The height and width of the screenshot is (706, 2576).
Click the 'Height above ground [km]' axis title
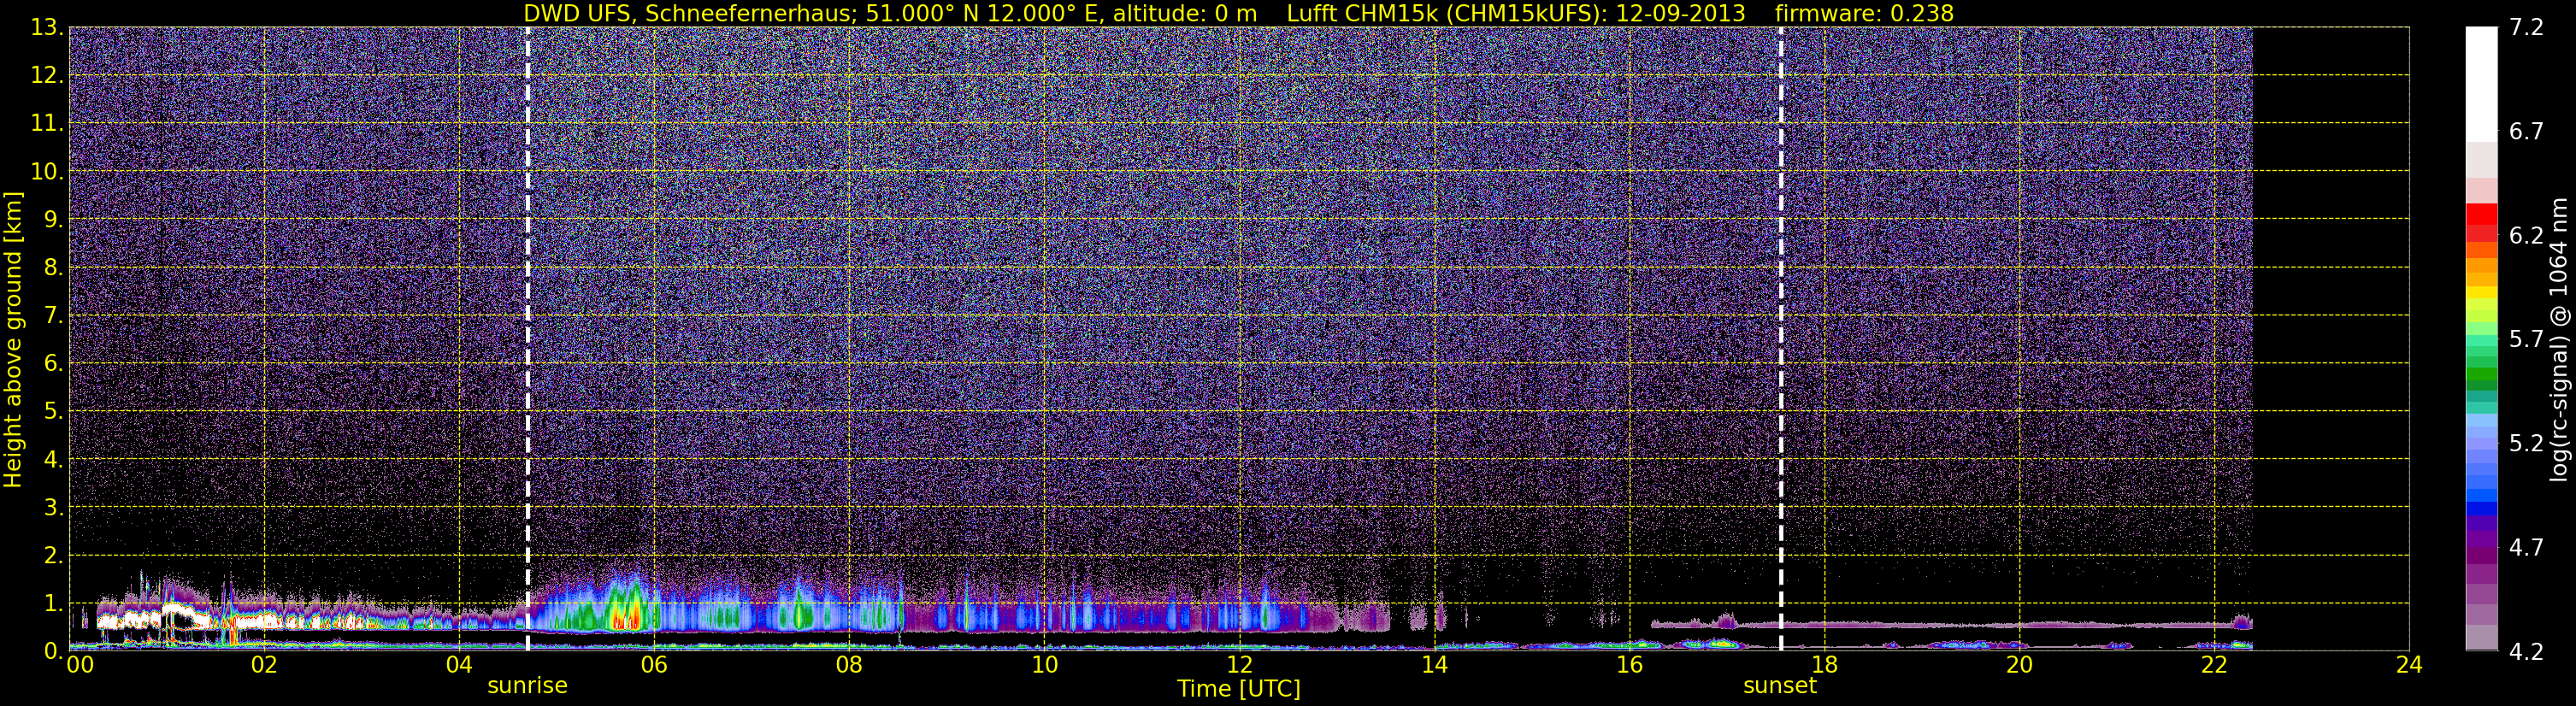click(x=13, y=339)
